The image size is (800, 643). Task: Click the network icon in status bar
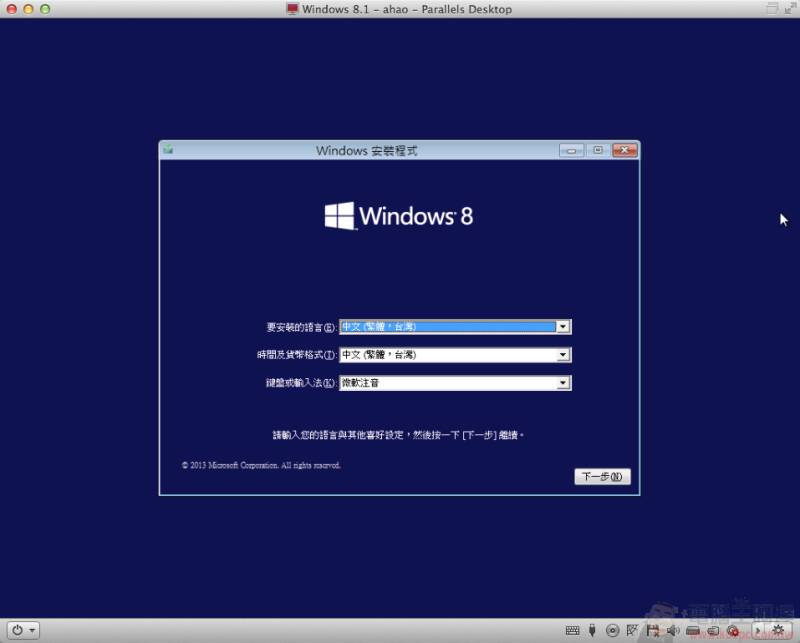[x=632, y=630]
